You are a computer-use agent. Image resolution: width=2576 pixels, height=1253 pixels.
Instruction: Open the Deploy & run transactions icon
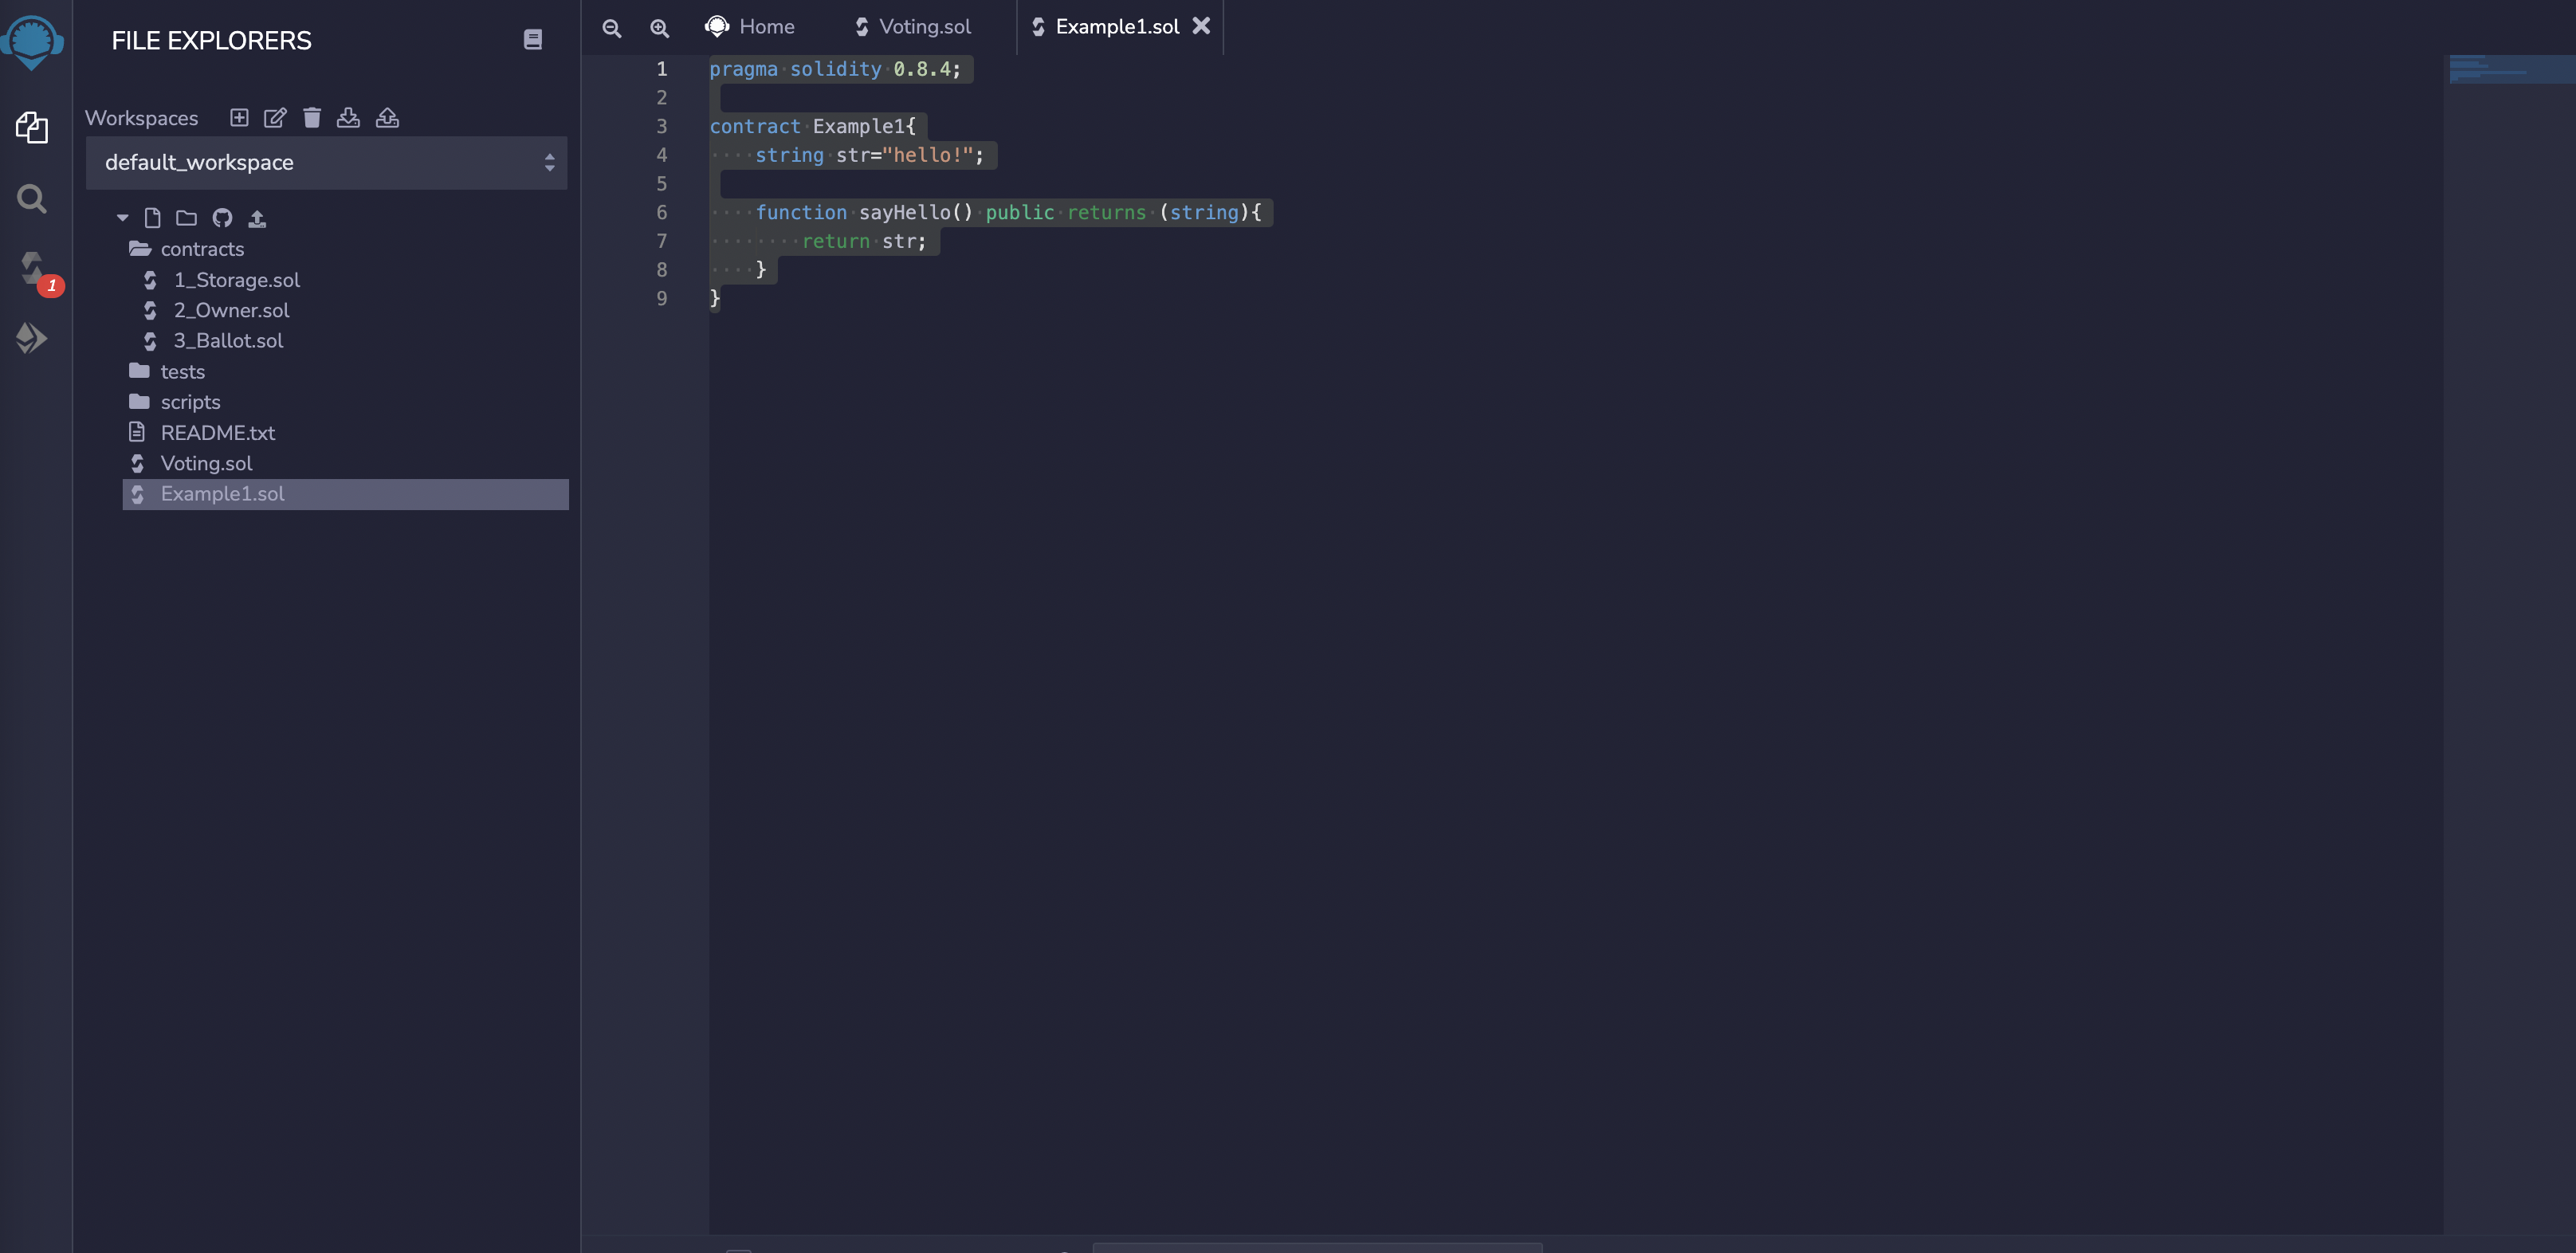pos(32,338)
